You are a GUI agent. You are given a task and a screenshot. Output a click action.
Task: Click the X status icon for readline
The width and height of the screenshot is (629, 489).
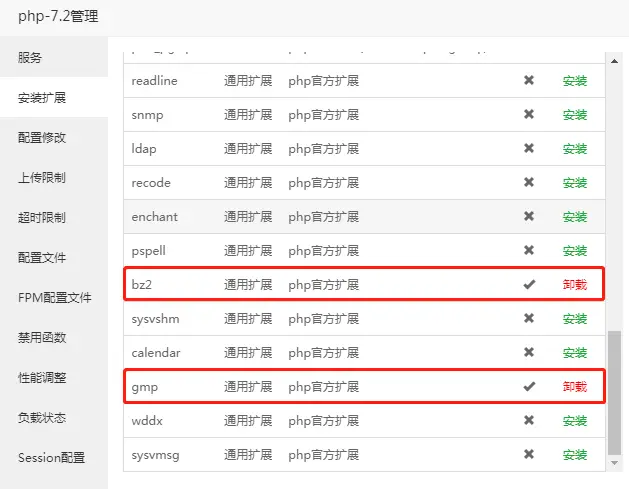pyautogui.click(x=529, y=81)
